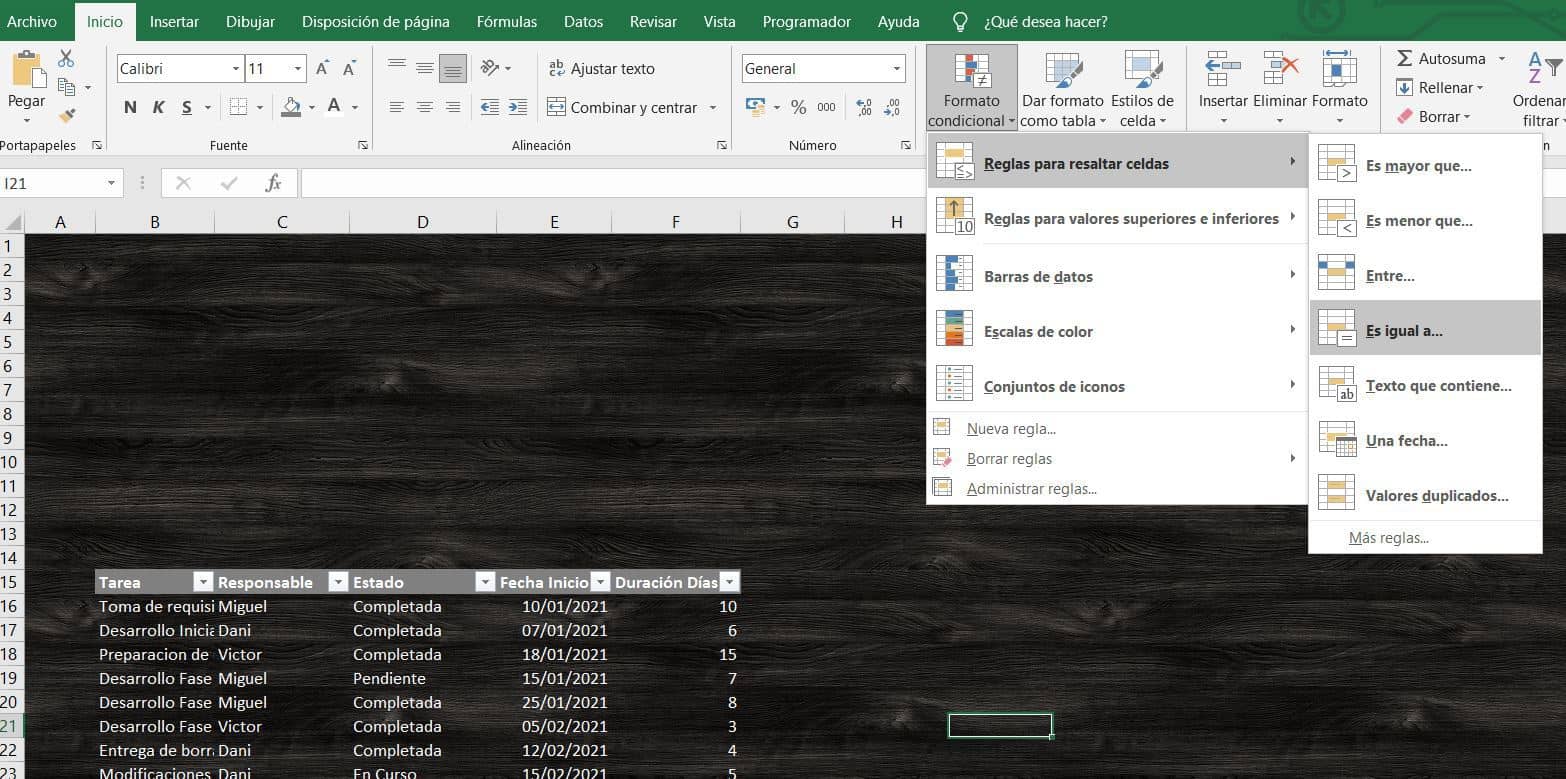Toggle Bold (N) formatting
The image size is (1566, 779).
click(x=130, y=107)
